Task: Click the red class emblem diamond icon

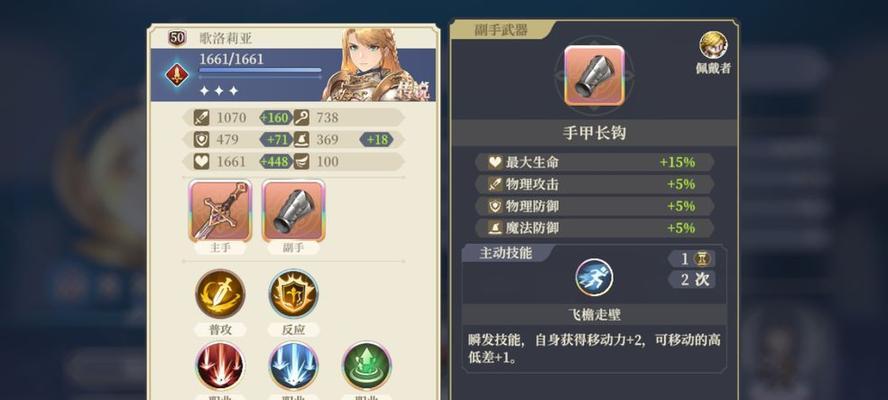Action: [x=176, y=74]
